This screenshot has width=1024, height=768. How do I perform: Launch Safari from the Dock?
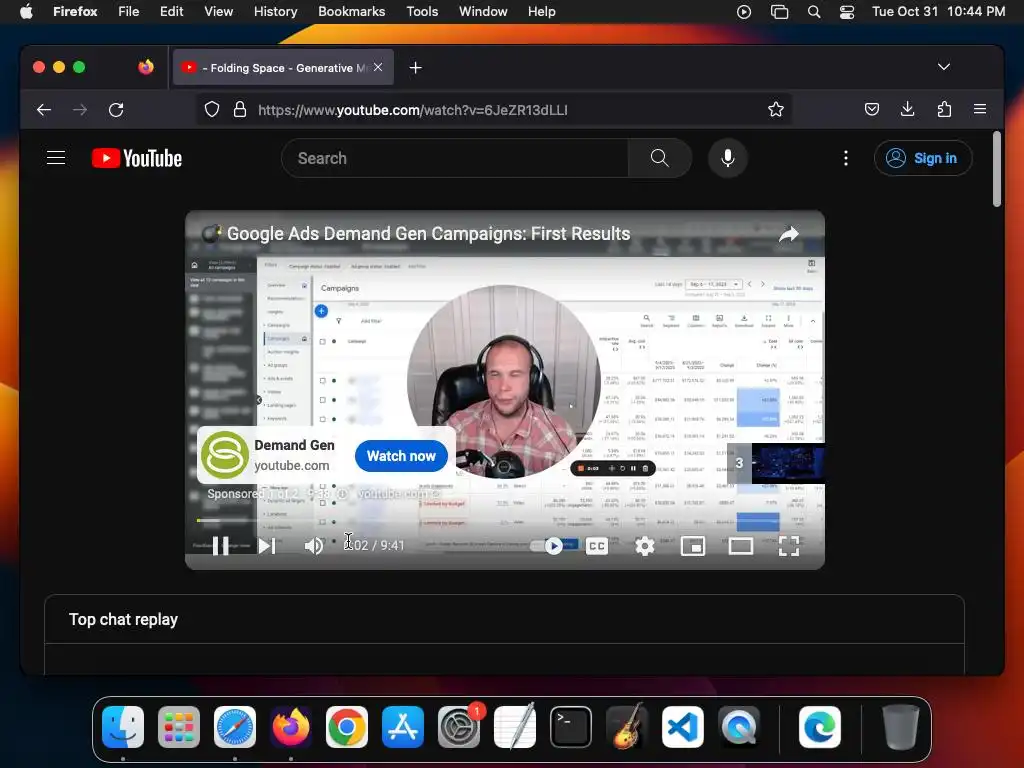tap(235, 727)
